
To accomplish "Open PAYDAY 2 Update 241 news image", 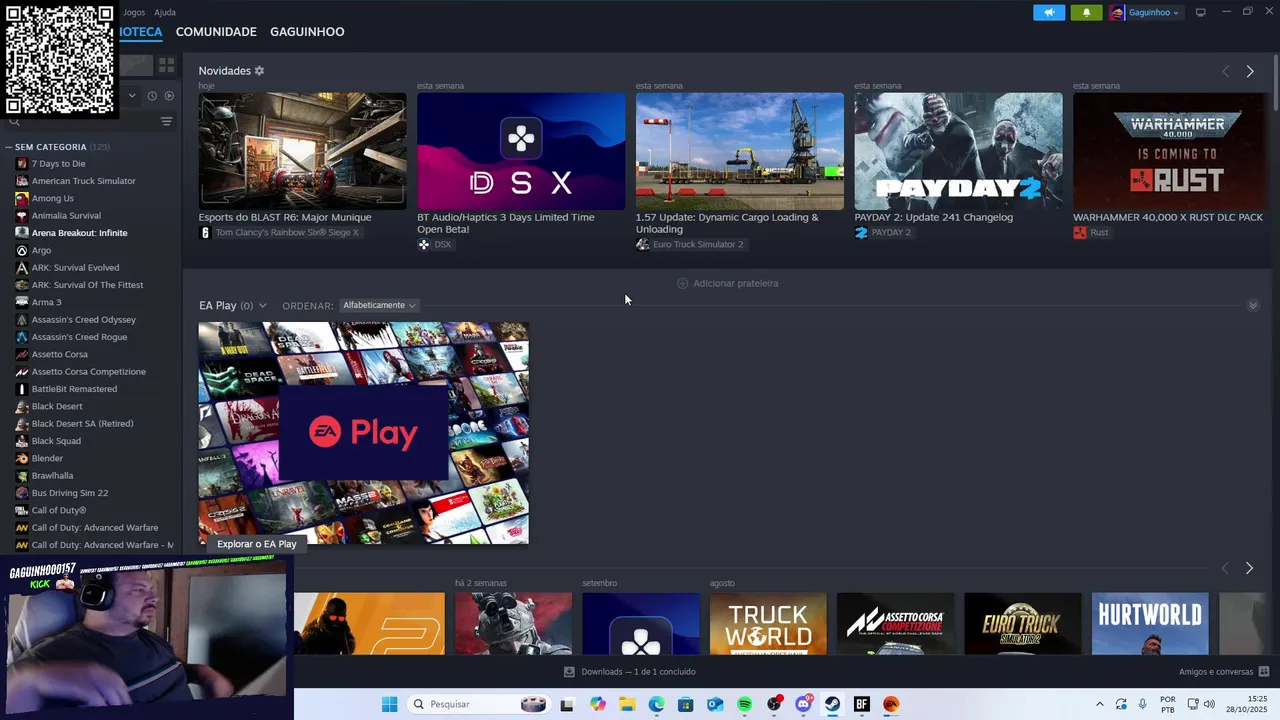I will pyautogui.click(x=958, y=151).
